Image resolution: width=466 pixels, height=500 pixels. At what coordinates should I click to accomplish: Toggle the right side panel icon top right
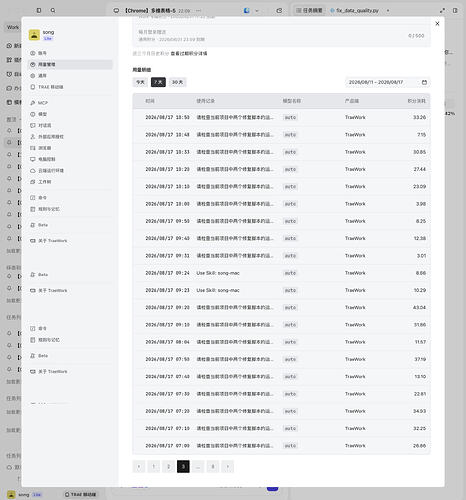tap(455, 11)
